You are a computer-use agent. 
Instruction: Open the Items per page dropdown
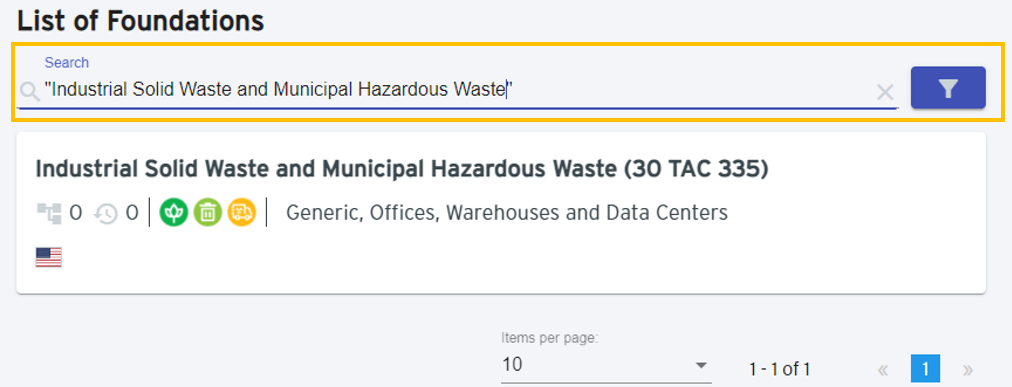[x=606, y=364]
